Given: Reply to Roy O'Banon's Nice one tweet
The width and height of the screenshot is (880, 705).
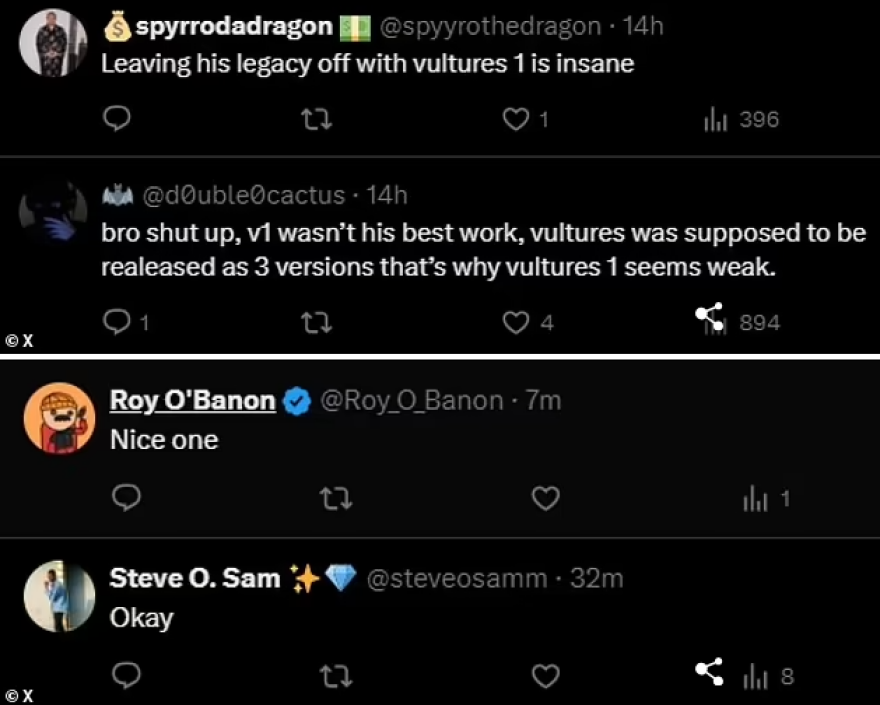Looking at the screenshot, I should click(x=126, y=497).
